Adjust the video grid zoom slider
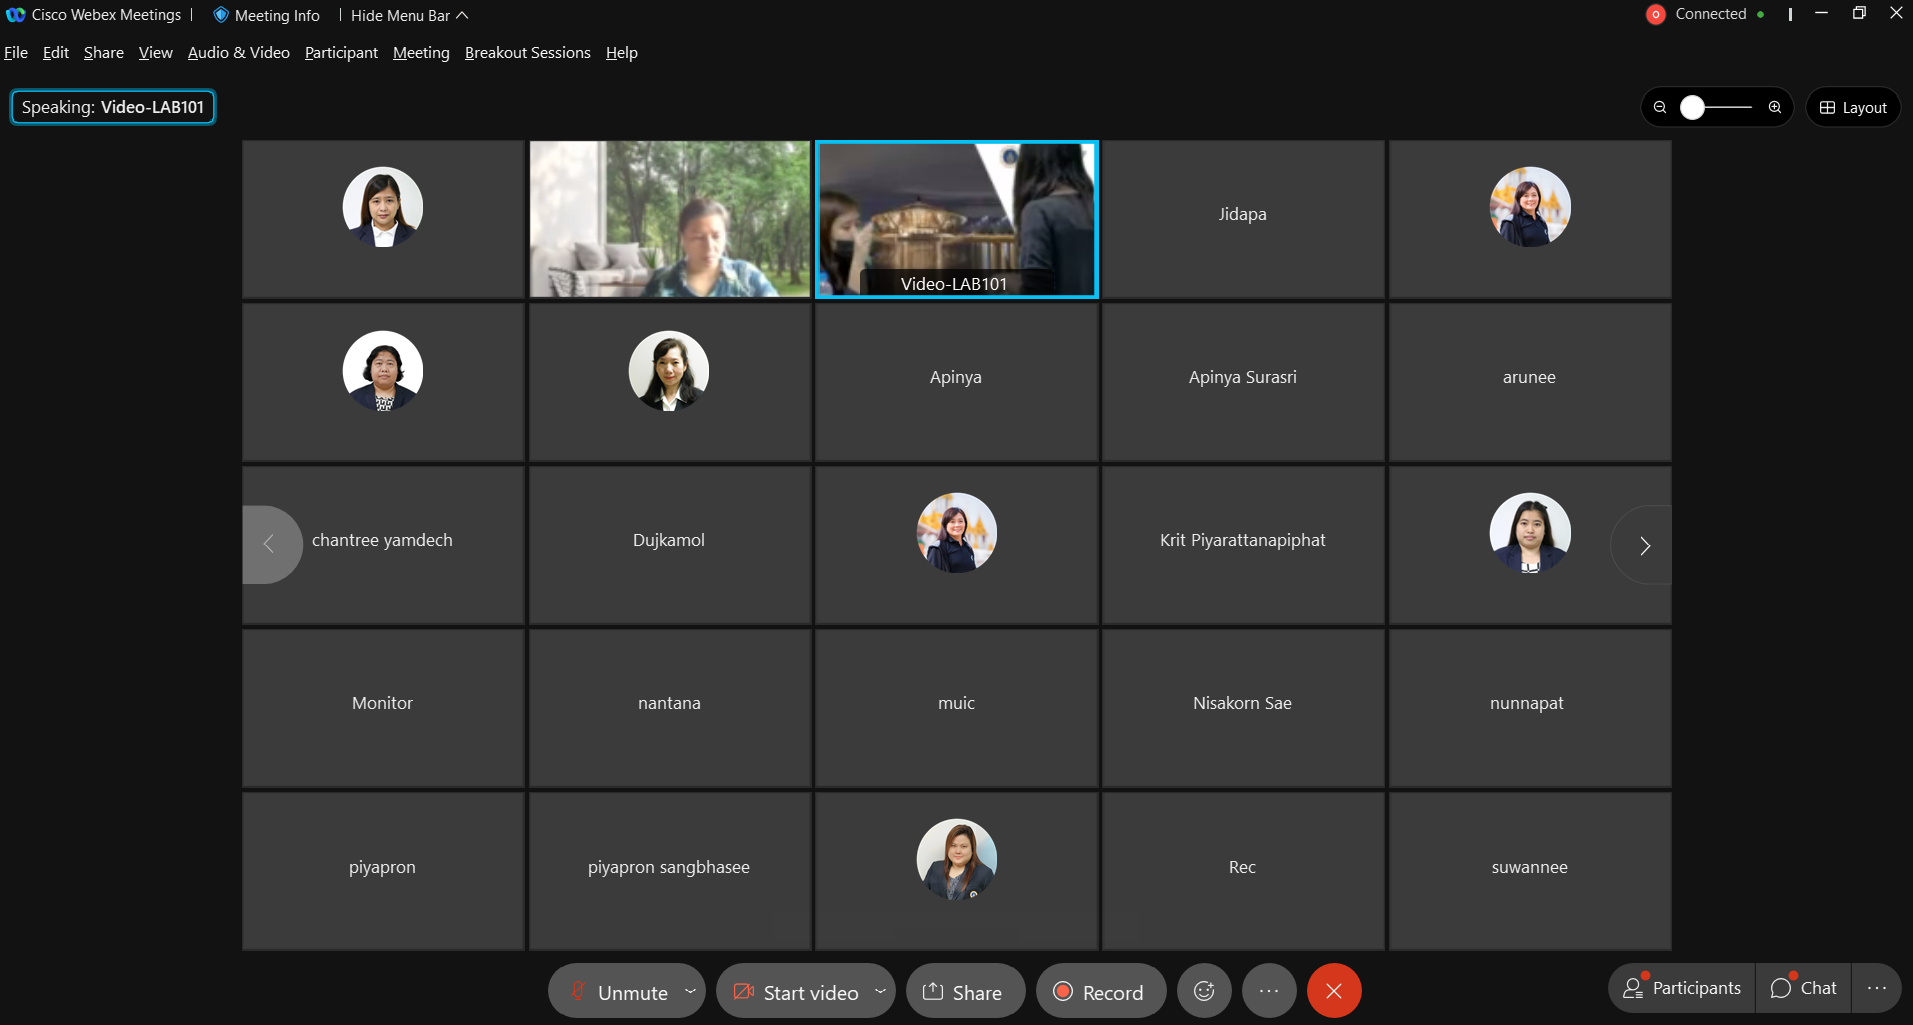The height and width of the screenshot is (1025, 1913). pyautogui.click(x=1692, y=107)
